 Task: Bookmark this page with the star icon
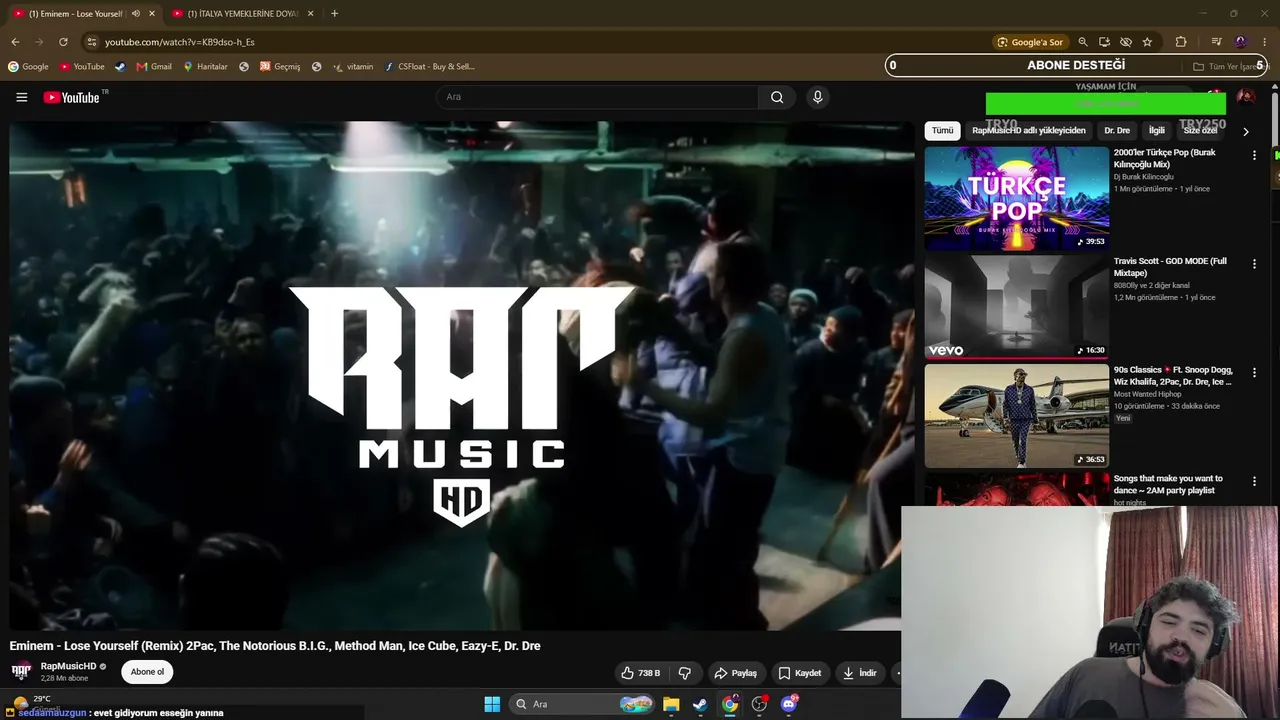1147,42
